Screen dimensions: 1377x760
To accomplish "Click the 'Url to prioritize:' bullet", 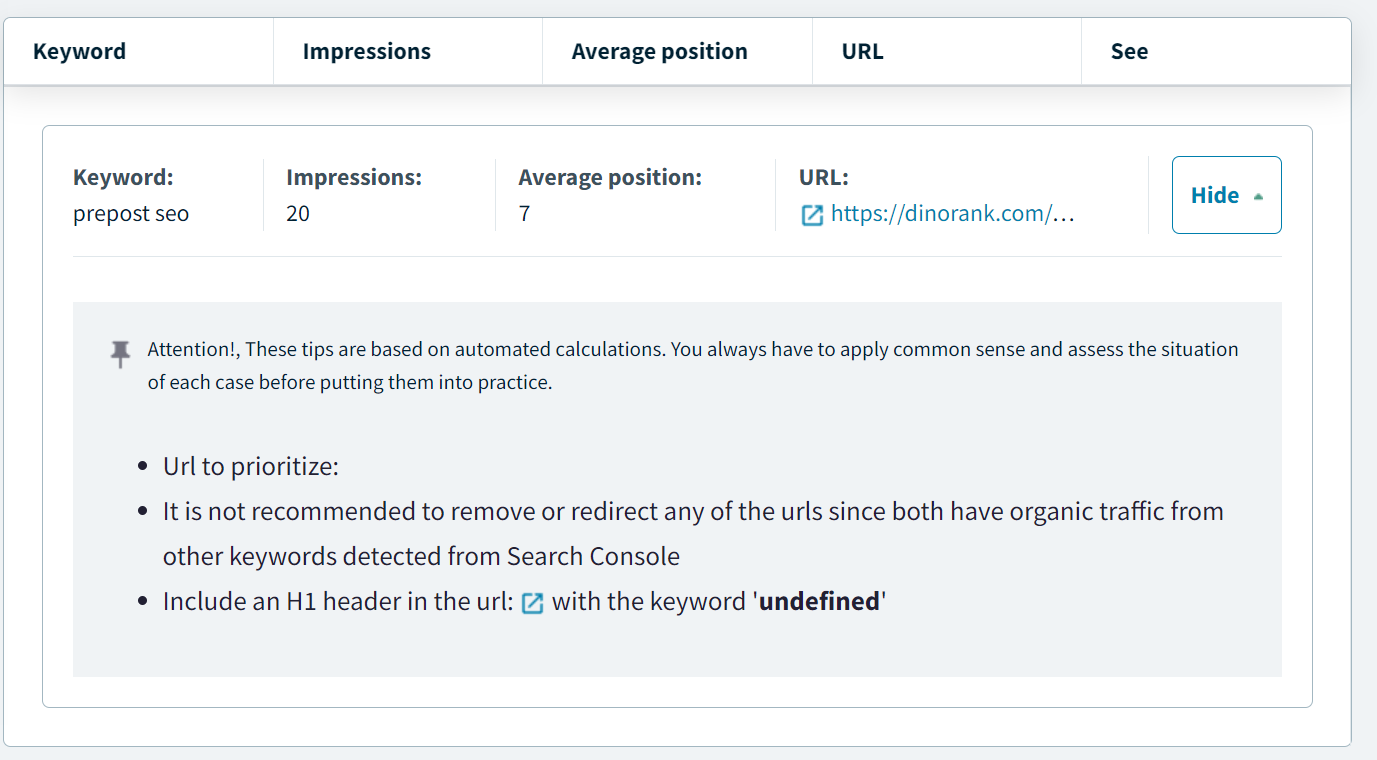I will [251, 467].
